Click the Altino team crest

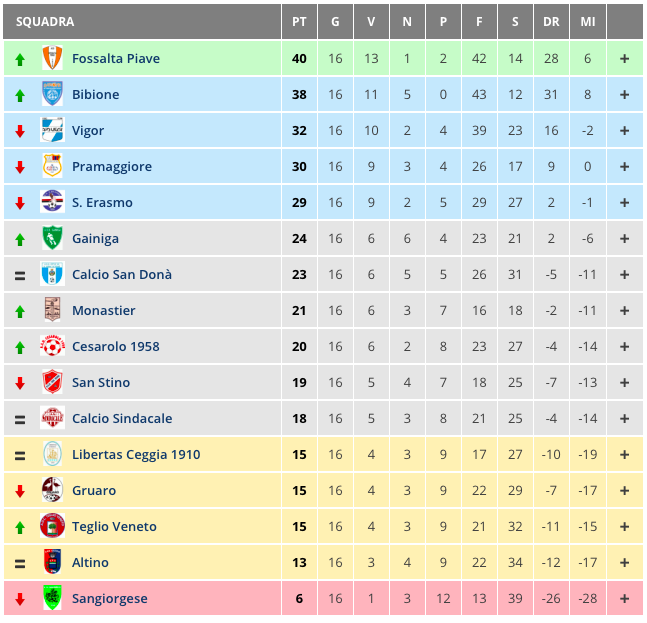coord(52,562)
